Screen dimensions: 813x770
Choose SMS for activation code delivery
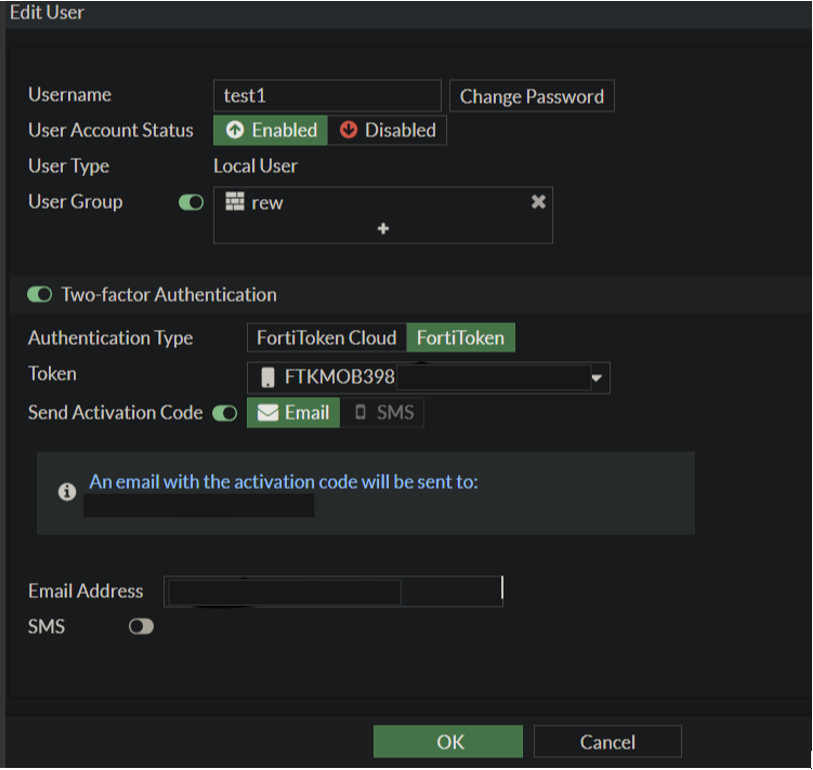[383, 413]
